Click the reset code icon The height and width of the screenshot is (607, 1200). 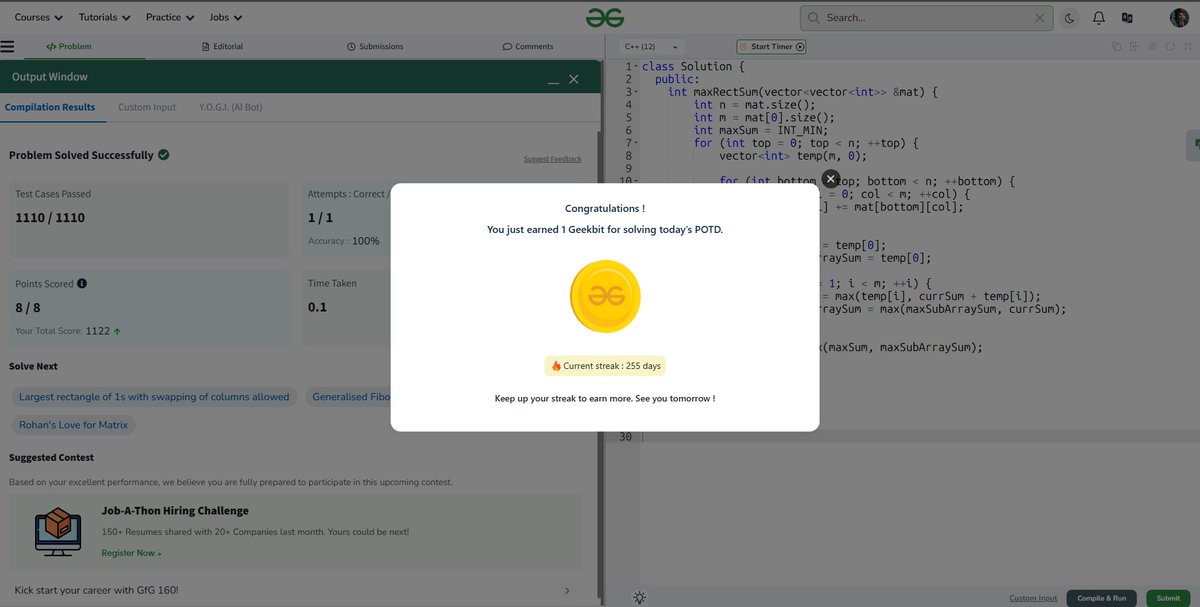tap(1170, 46)
